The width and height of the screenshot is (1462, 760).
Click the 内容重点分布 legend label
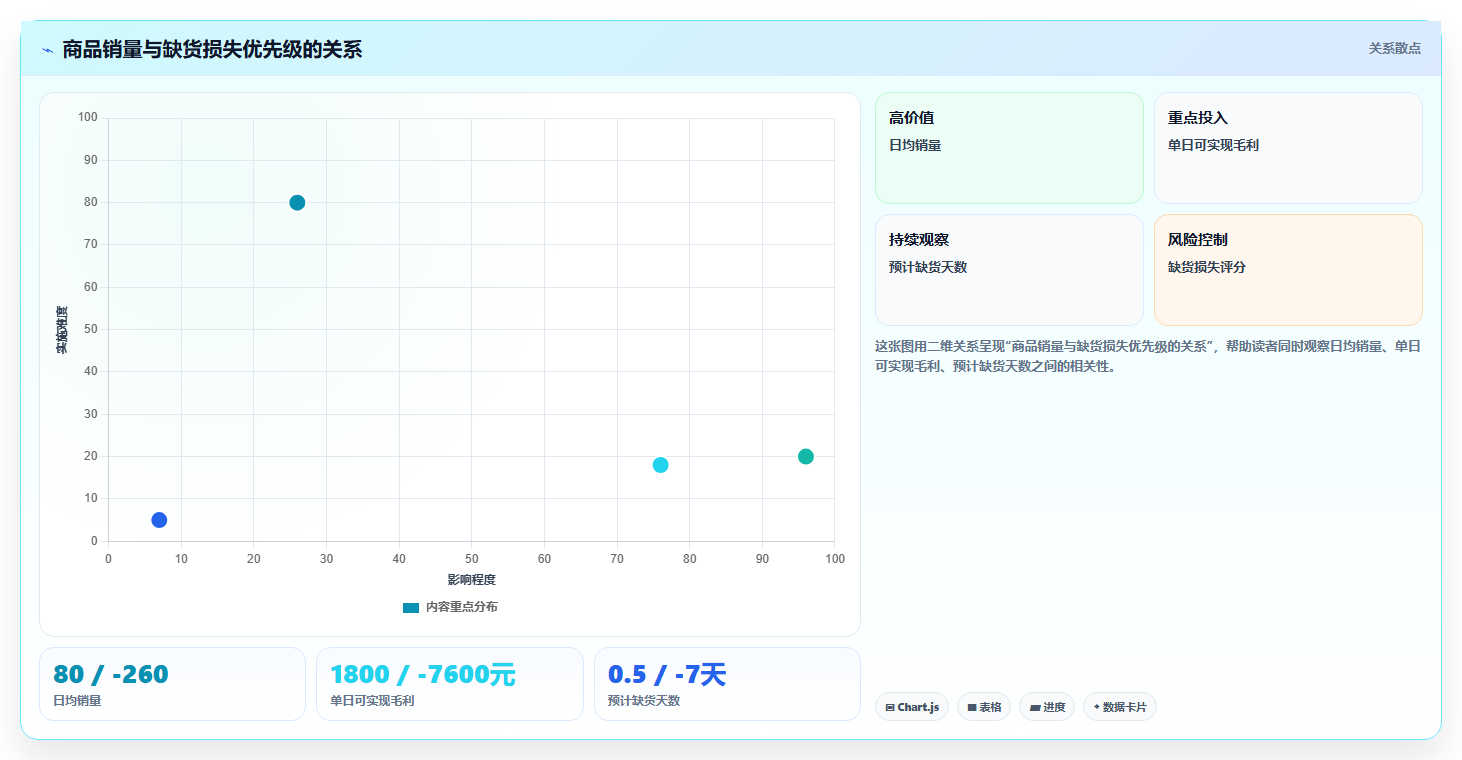pyautogui.click(x=461, y=607)
